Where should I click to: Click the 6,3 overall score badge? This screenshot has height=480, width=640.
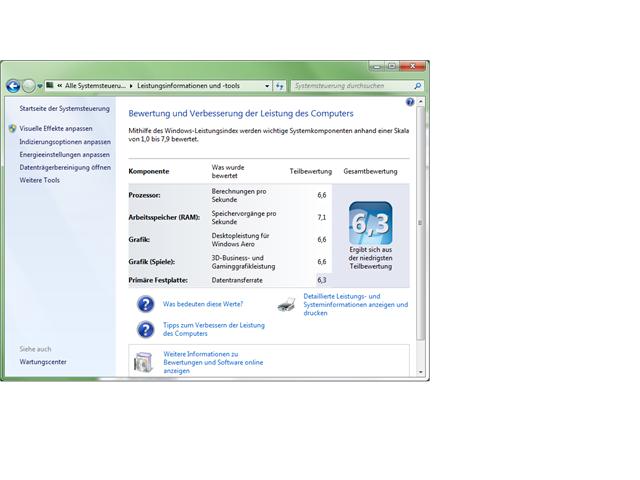tap(371, 223)
